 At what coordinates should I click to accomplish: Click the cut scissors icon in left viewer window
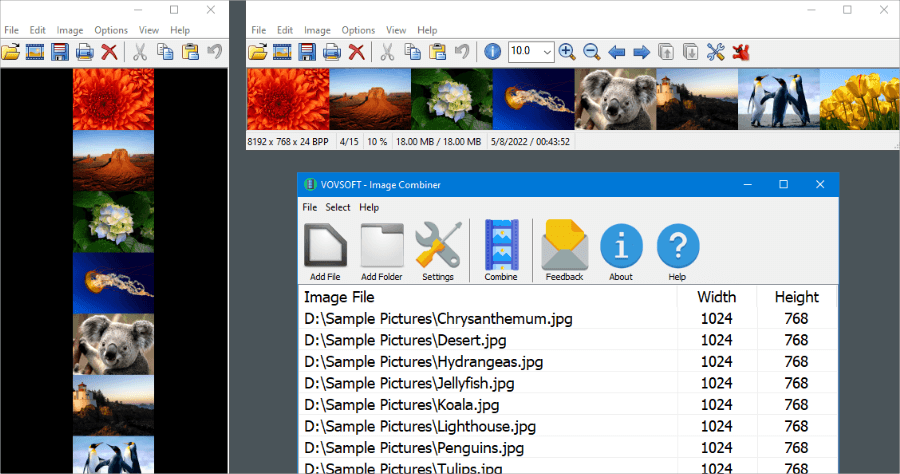(x=139, y=52)
